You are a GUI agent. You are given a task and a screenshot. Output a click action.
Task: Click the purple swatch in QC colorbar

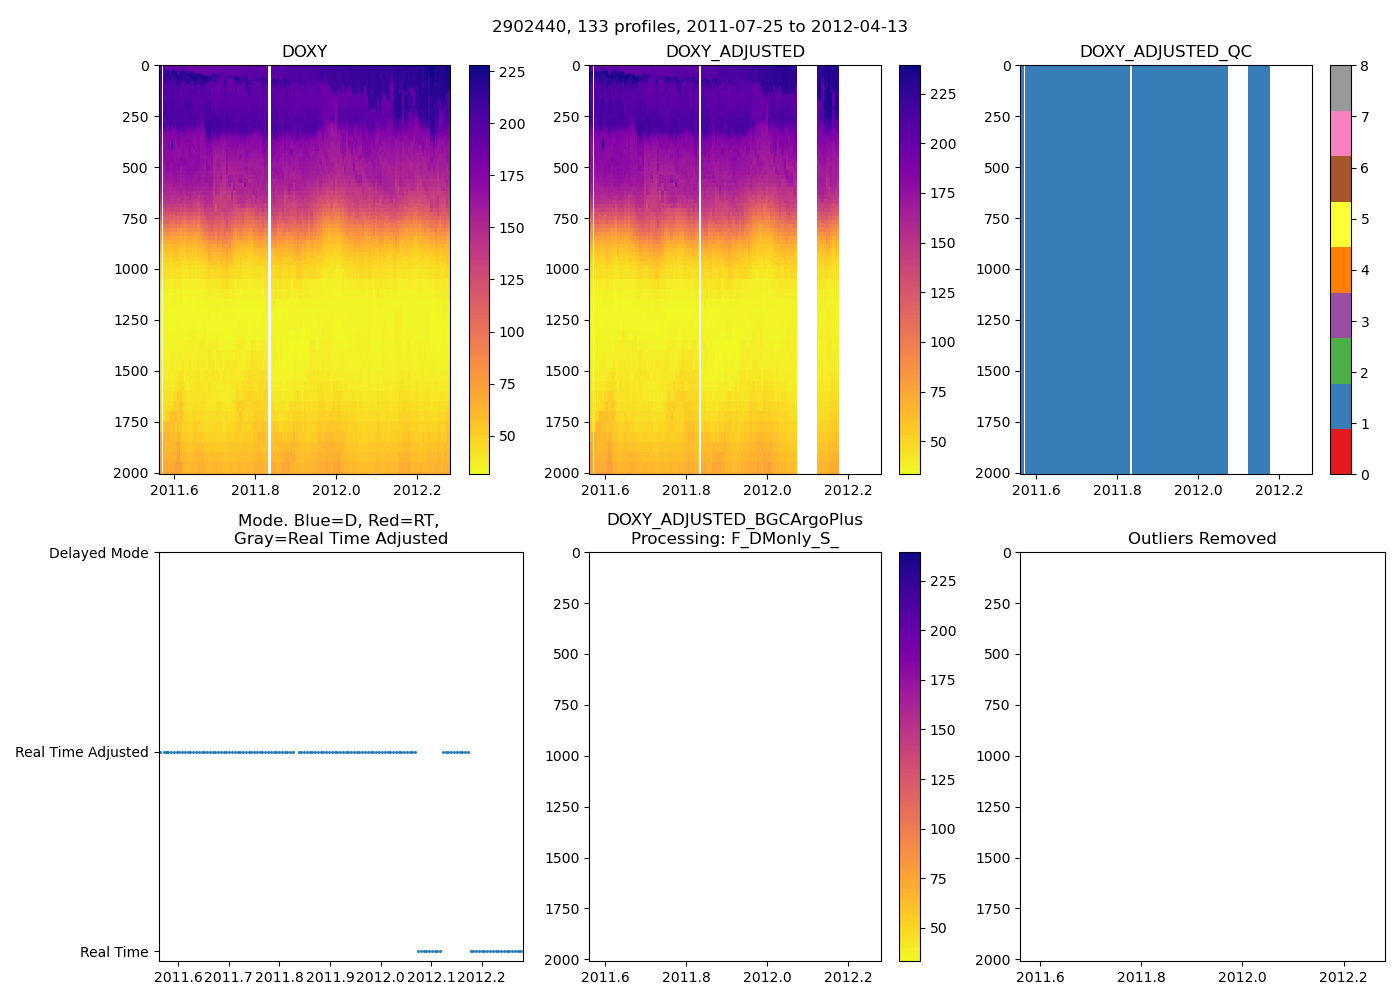point(1340,315)
